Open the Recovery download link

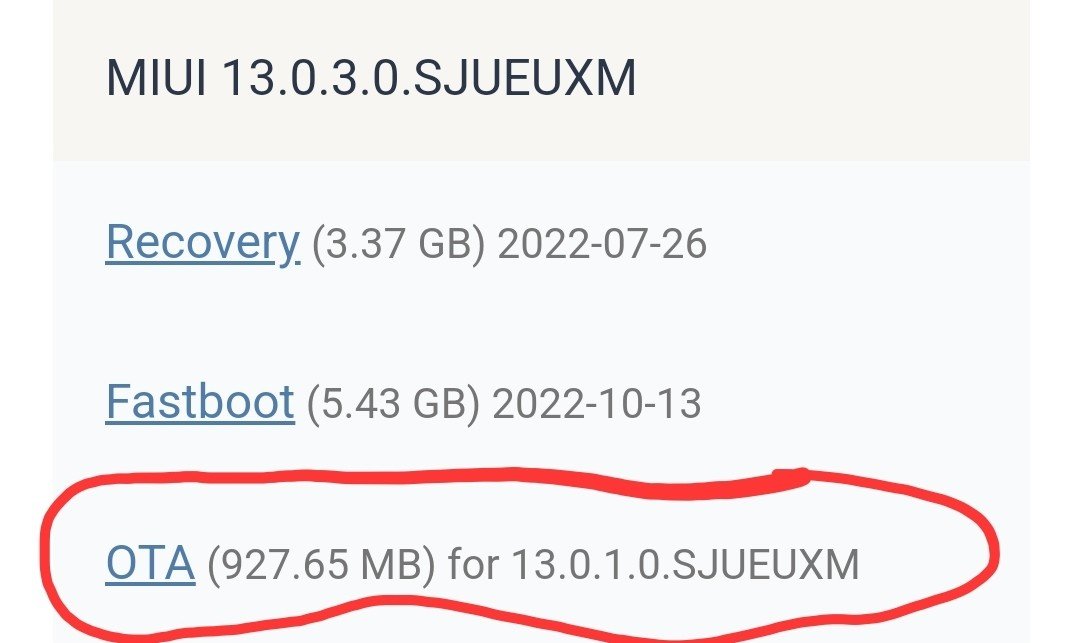[x=202, y=243]
